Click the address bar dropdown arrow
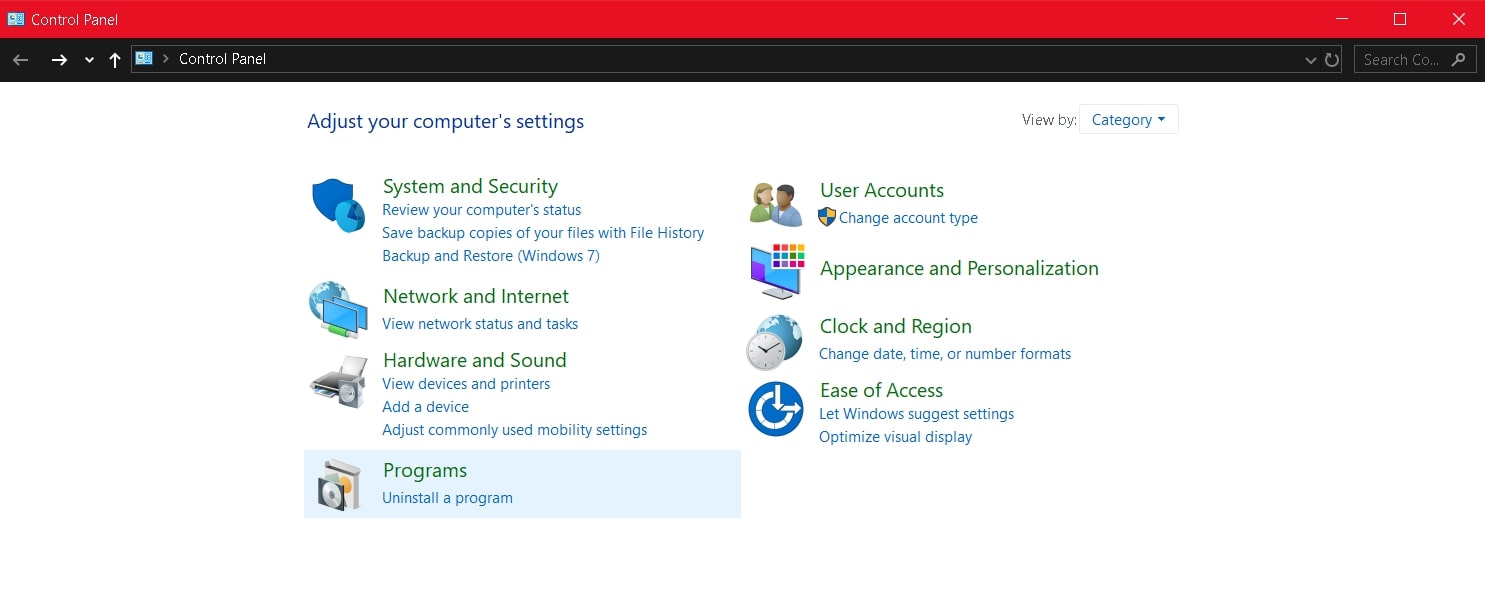Viewport: 1485px width, 606px height. click(1310, 59)
